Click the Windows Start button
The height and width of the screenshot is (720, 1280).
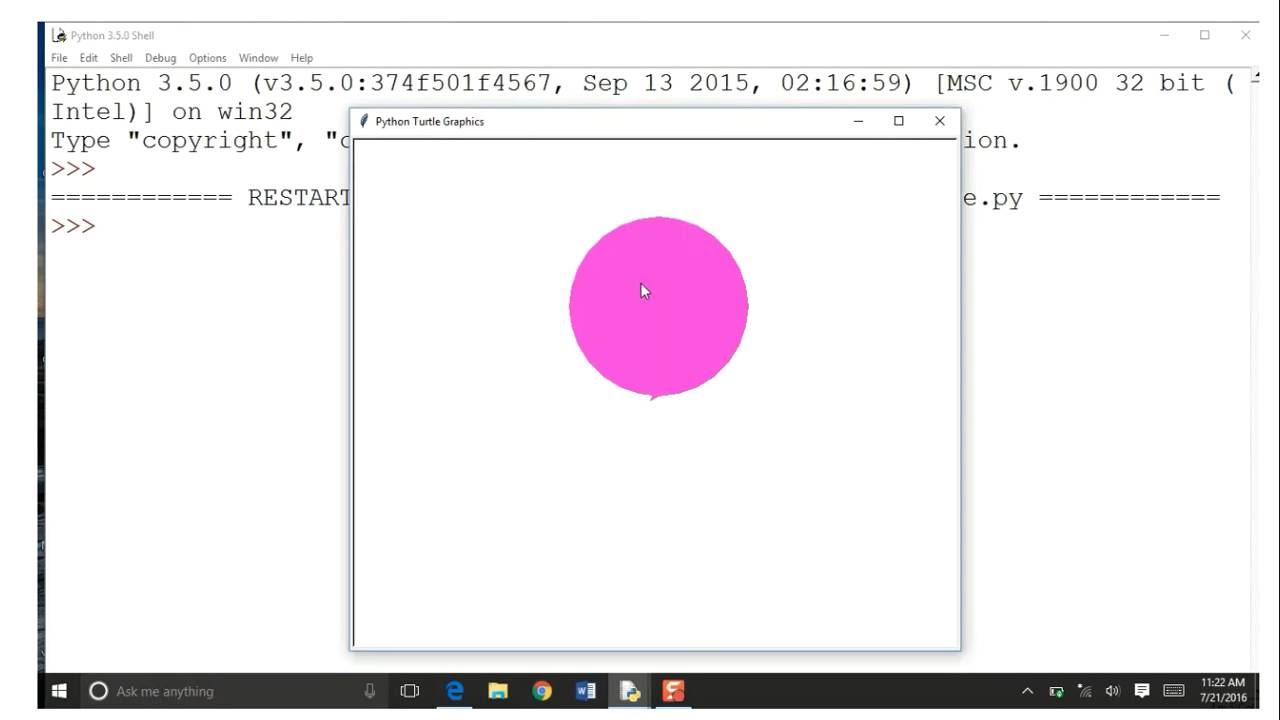[x=59, y=691]
